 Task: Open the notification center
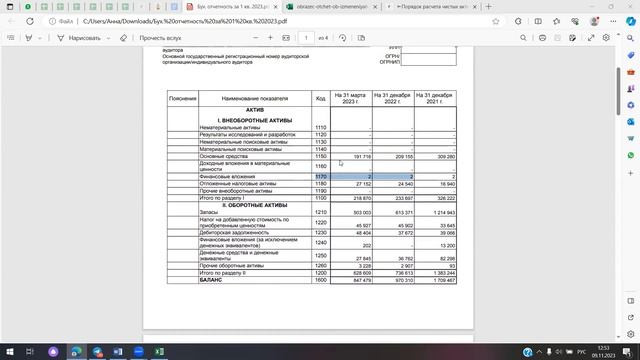tap(627, 351)
